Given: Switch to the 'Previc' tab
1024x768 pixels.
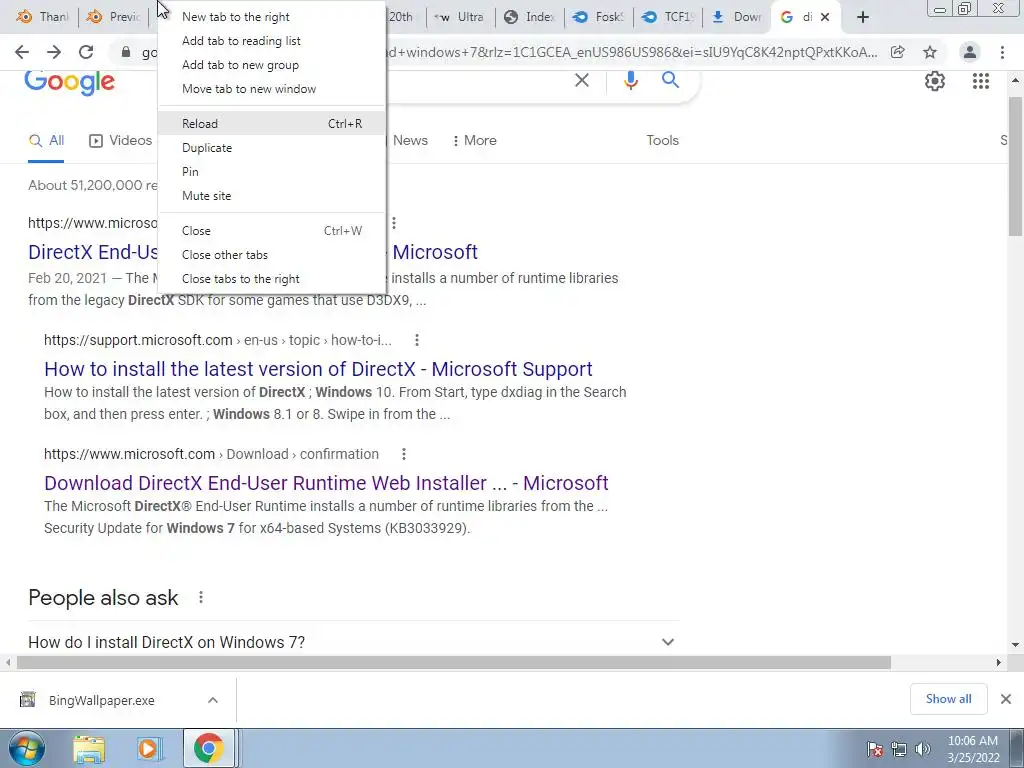Looking at the screenshot, I should (x=113, y=17).
